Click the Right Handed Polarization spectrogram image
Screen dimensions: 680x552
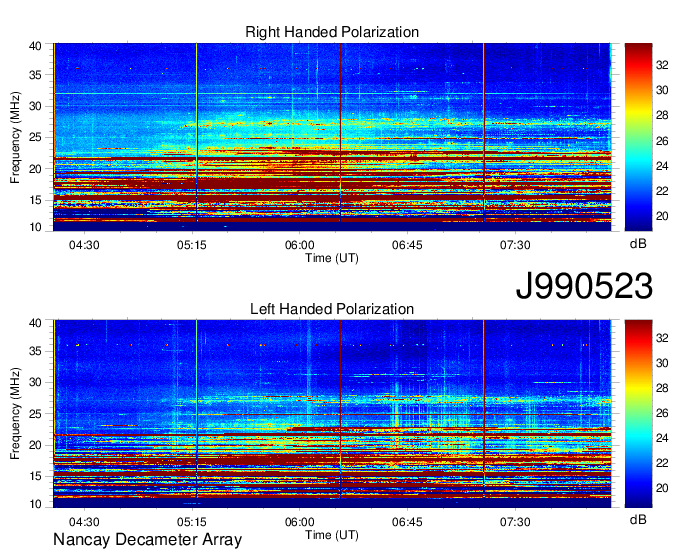(x=332, y=137)
